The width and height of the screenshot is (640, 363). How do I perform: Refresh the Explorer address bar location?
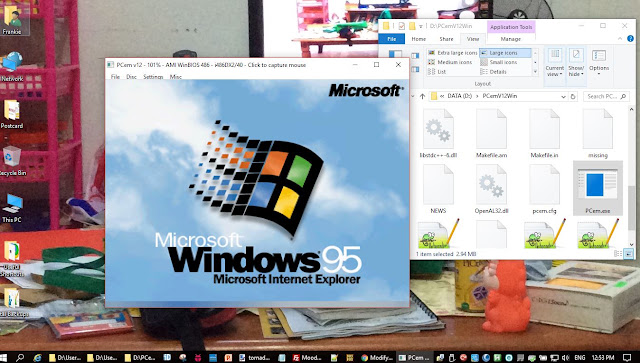pyautogui.click(x=573, y=96)
